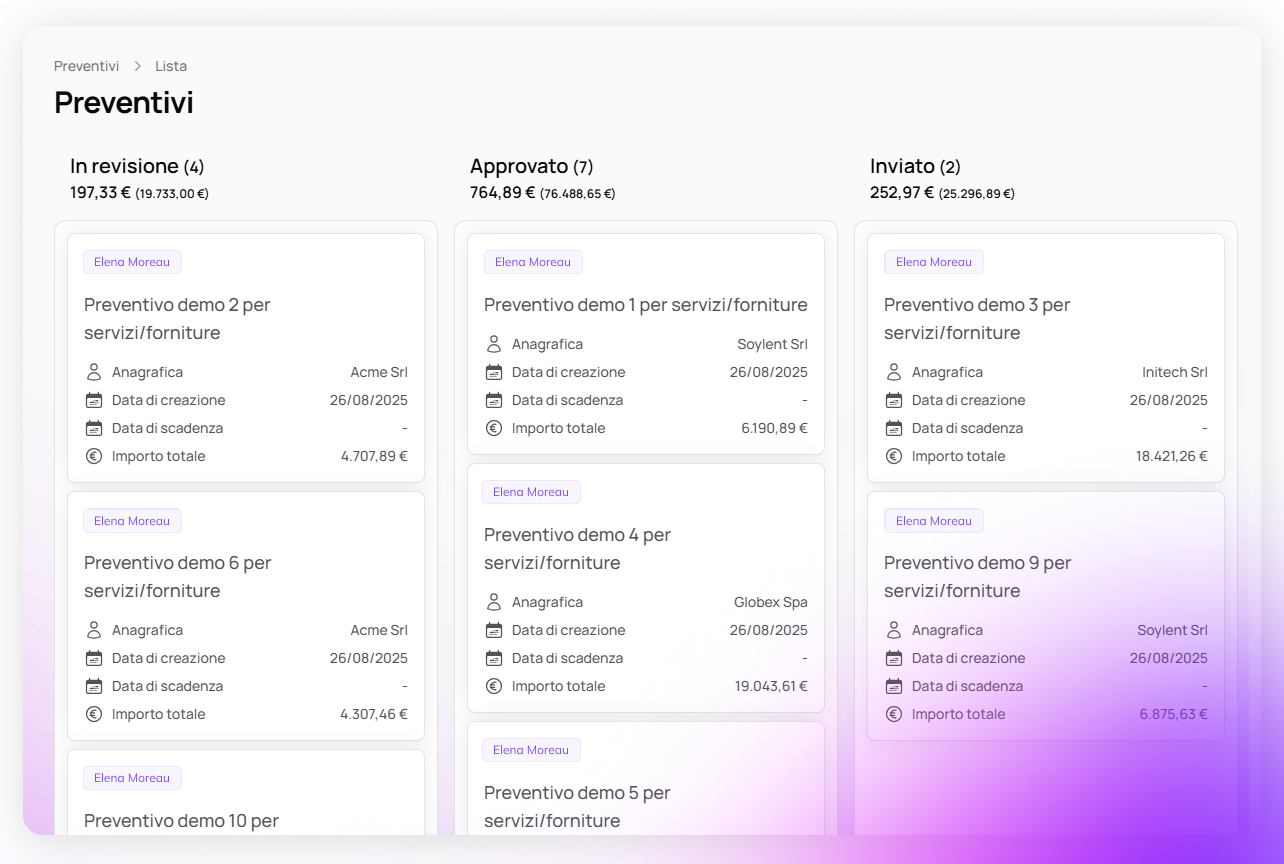Click the person icon in Preventivo demo 2 card
Viewport: 1284px width, 864px height.
click(94, 372)
